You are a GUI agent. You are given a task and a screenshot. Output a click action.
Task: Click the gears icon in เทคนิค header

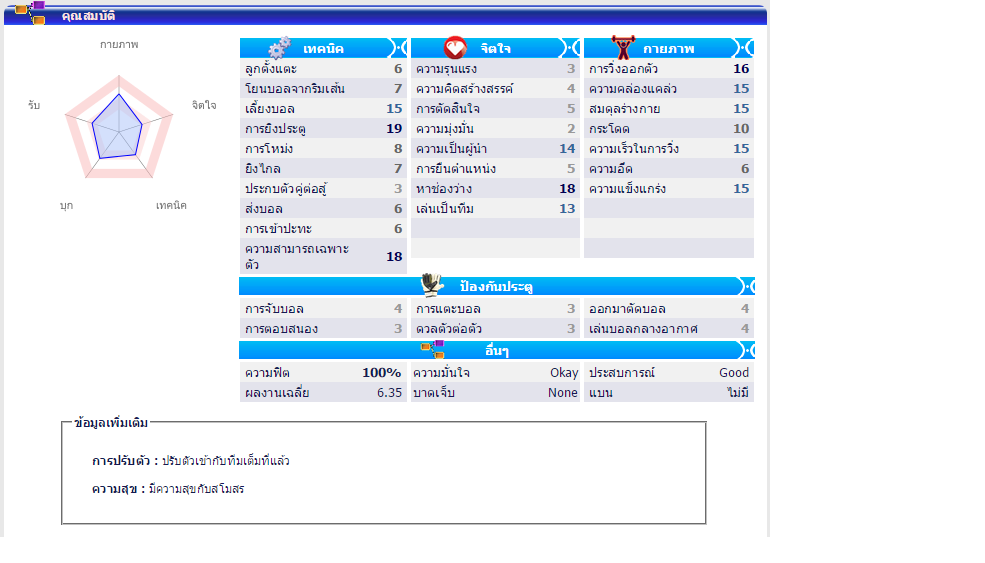(x=280, y=48)
